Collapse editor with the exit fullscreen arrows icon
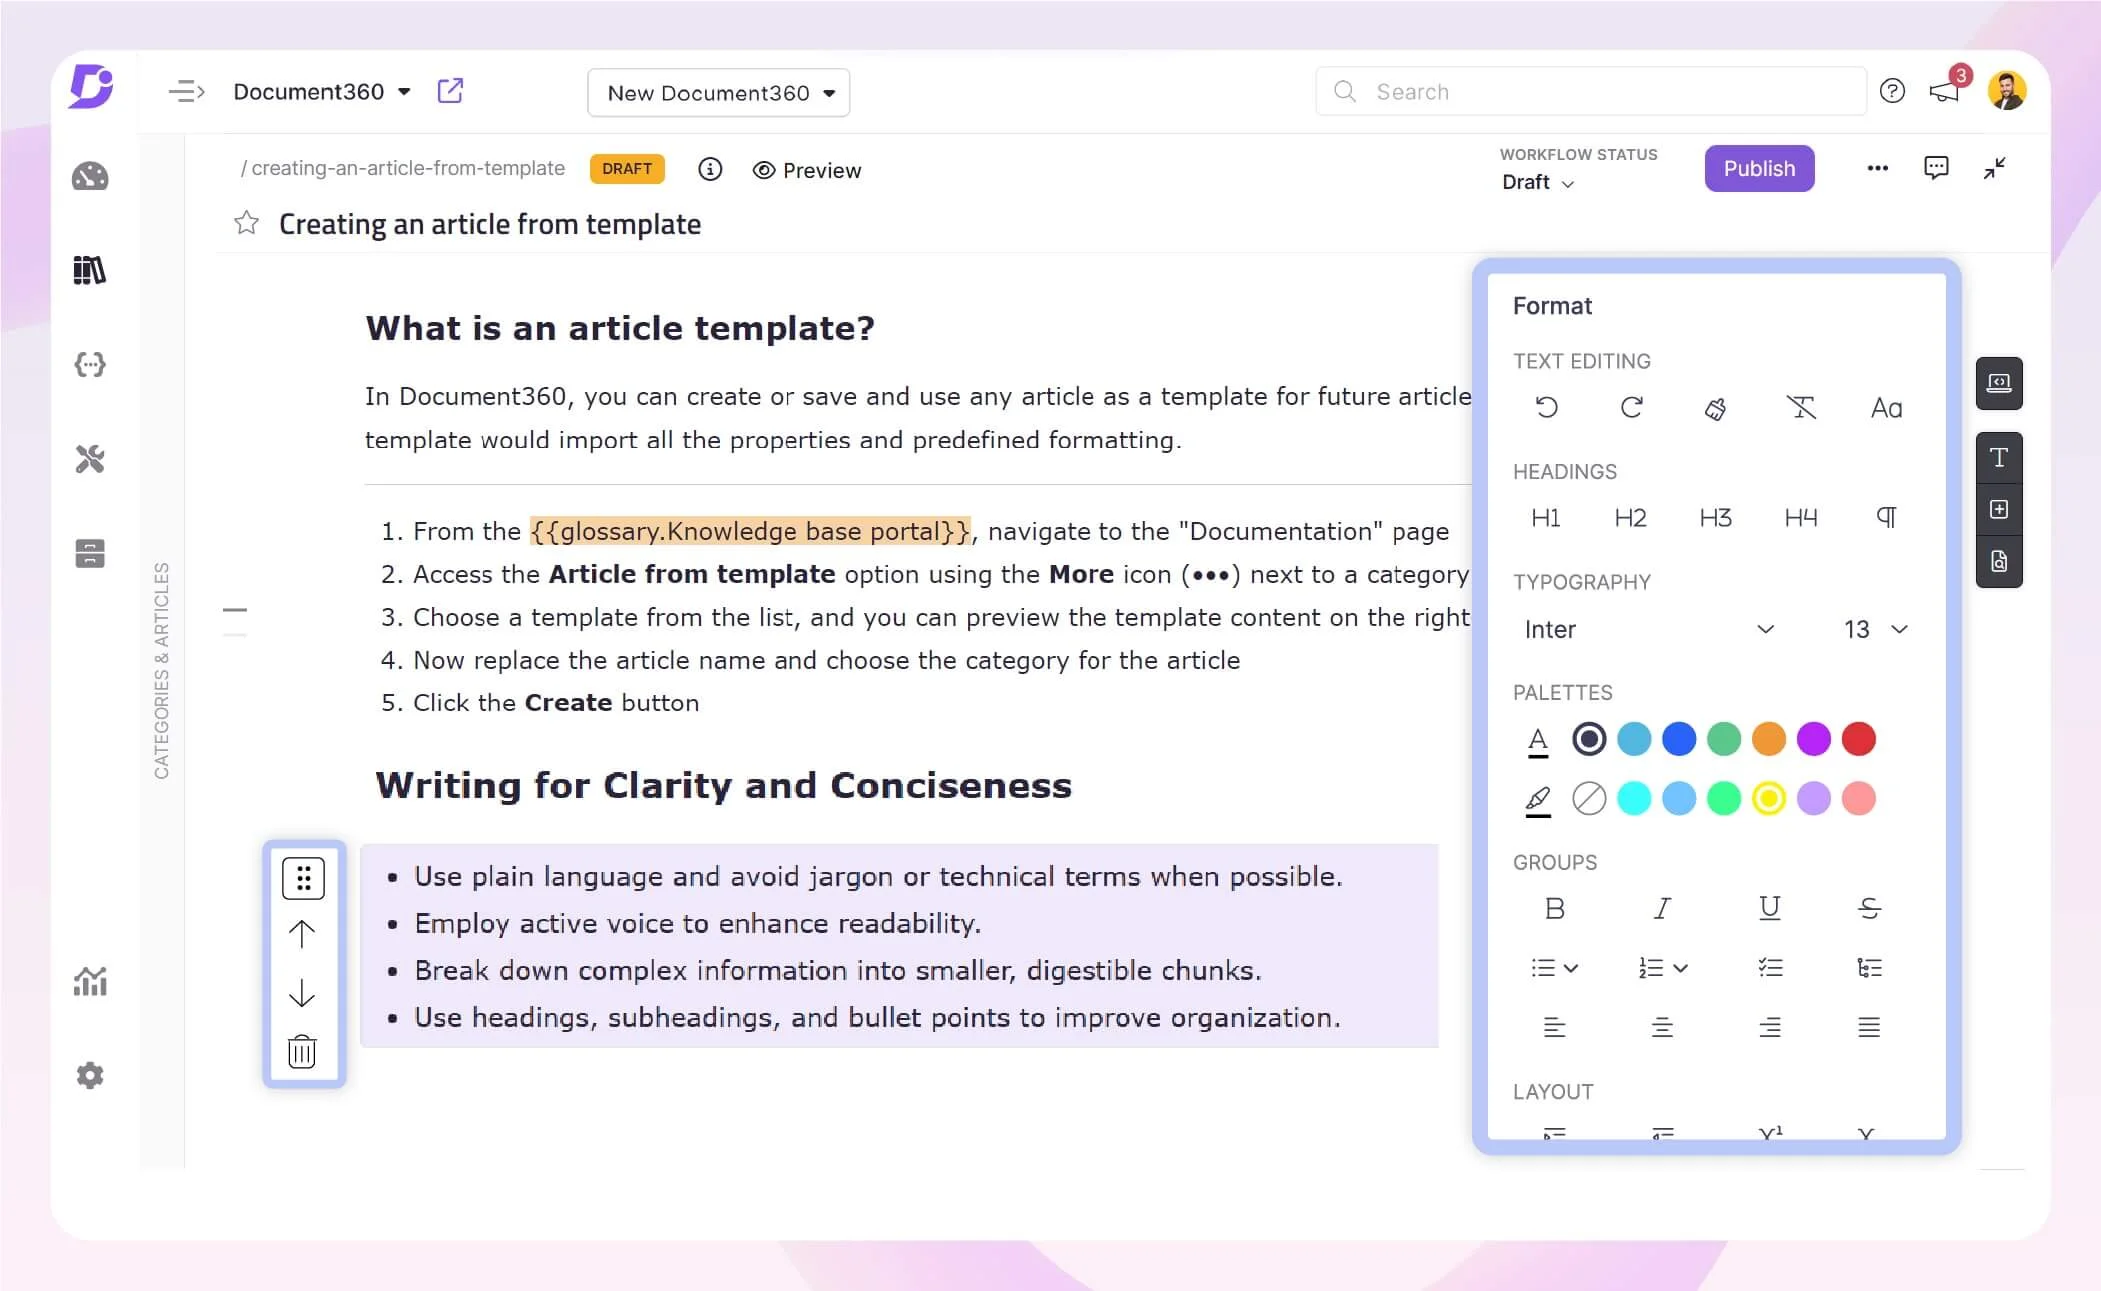Viewport: 2101px width, 1291px height. click(x=1995, y=168)
